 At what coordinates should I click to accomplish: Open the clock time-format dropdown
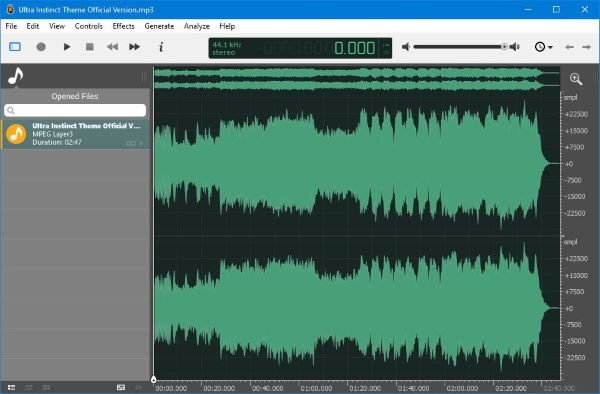pyautogui.click(x=543, y=47)
